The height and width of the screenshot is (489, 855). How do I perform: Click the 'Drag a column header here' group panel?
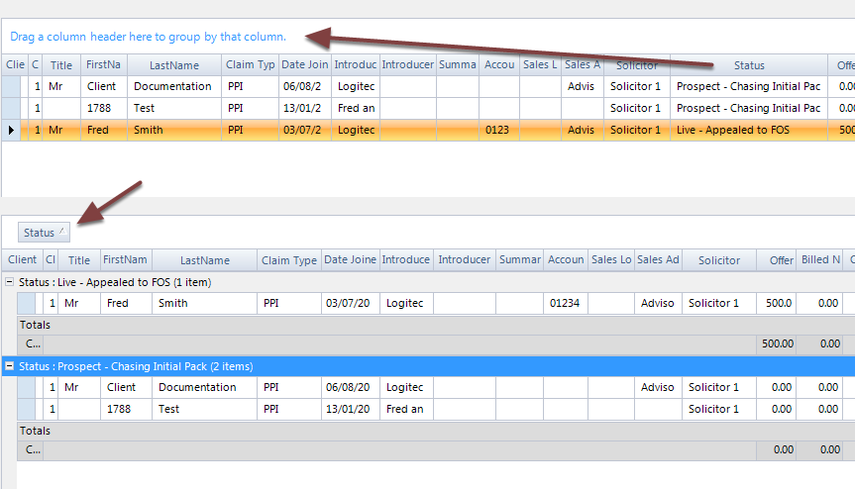click(x=428, y=37)
